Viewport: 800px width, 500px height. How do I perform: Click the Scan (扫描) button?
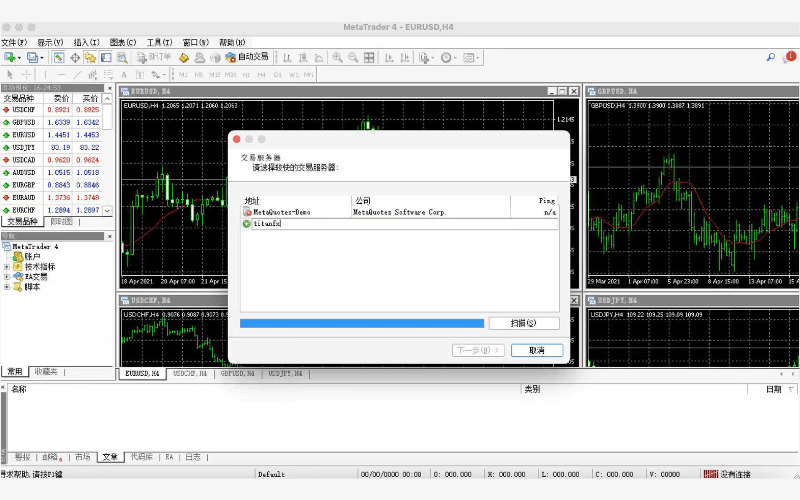(x=524, y=323)
